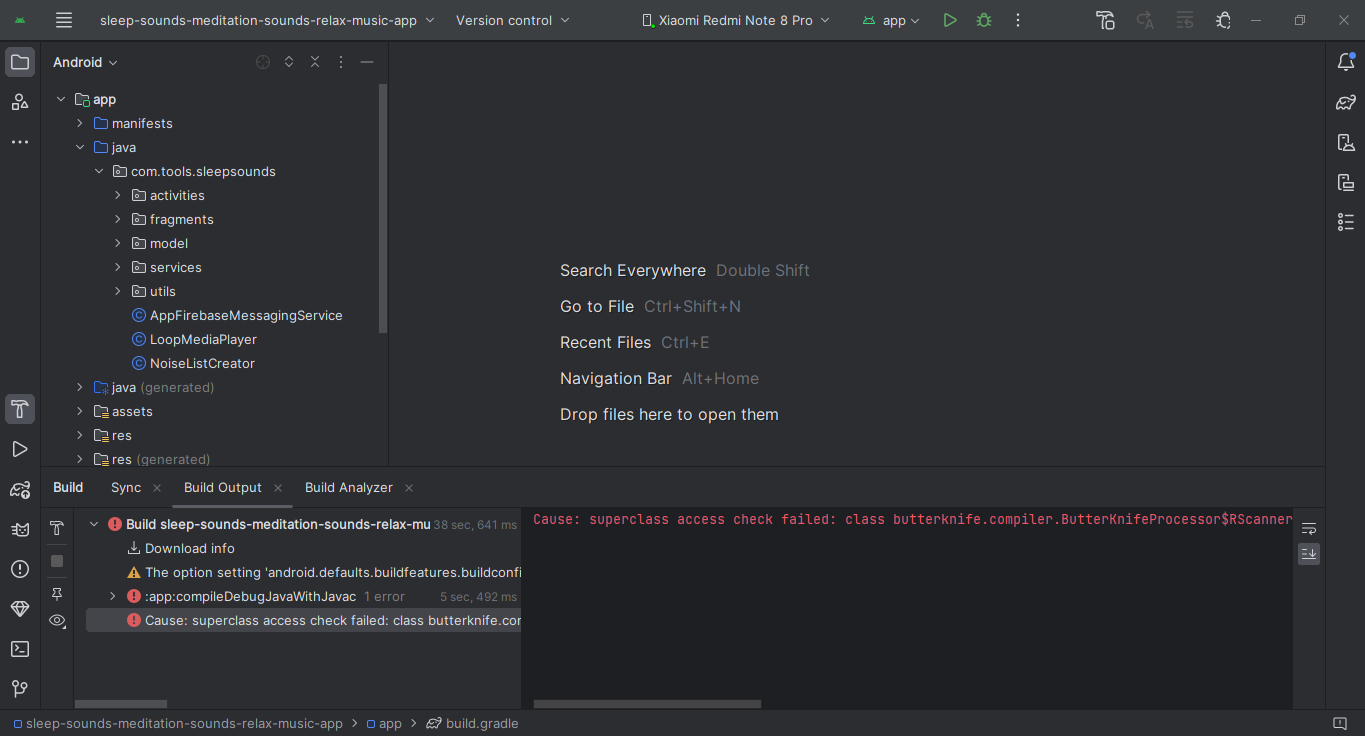Toggle build view filter eye icon
The width and height of the screenshot is (1365, 736).
pyautogui.click(x=57, y=621)
